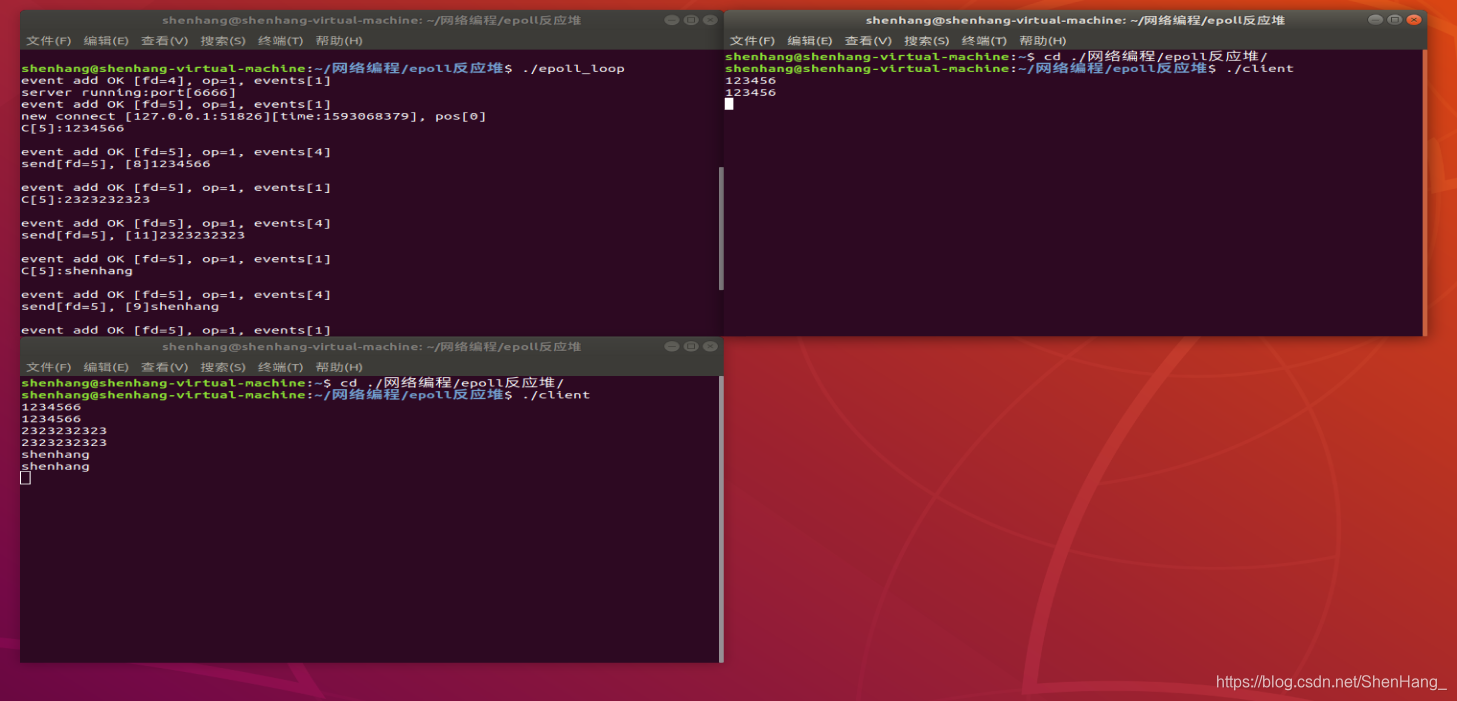Maximize the 123456 client terminal window
1457x701 pixels.
coord(1395,20)
